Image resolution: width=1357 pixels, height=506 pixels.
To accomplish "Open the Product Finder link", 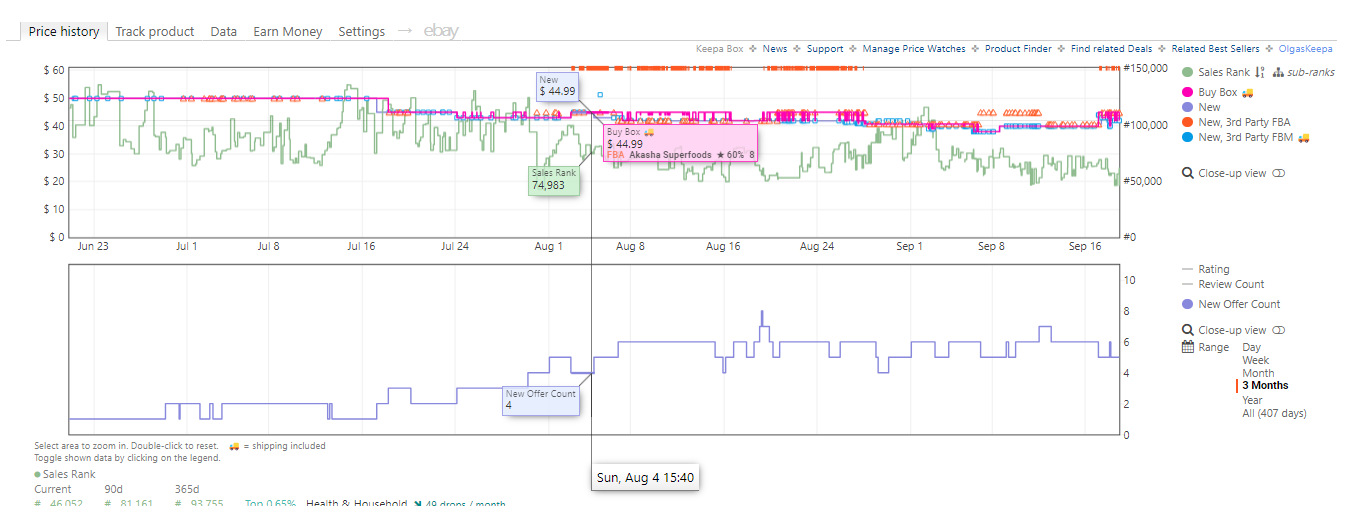I will pos(1018,48).
